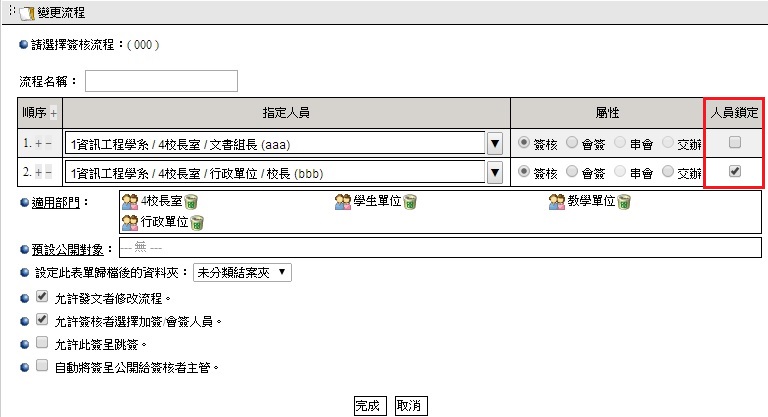Enable 人員鎖定 checkbox for row 1
The width and height of the screenshot is (768, 417).
click(735, 143)
